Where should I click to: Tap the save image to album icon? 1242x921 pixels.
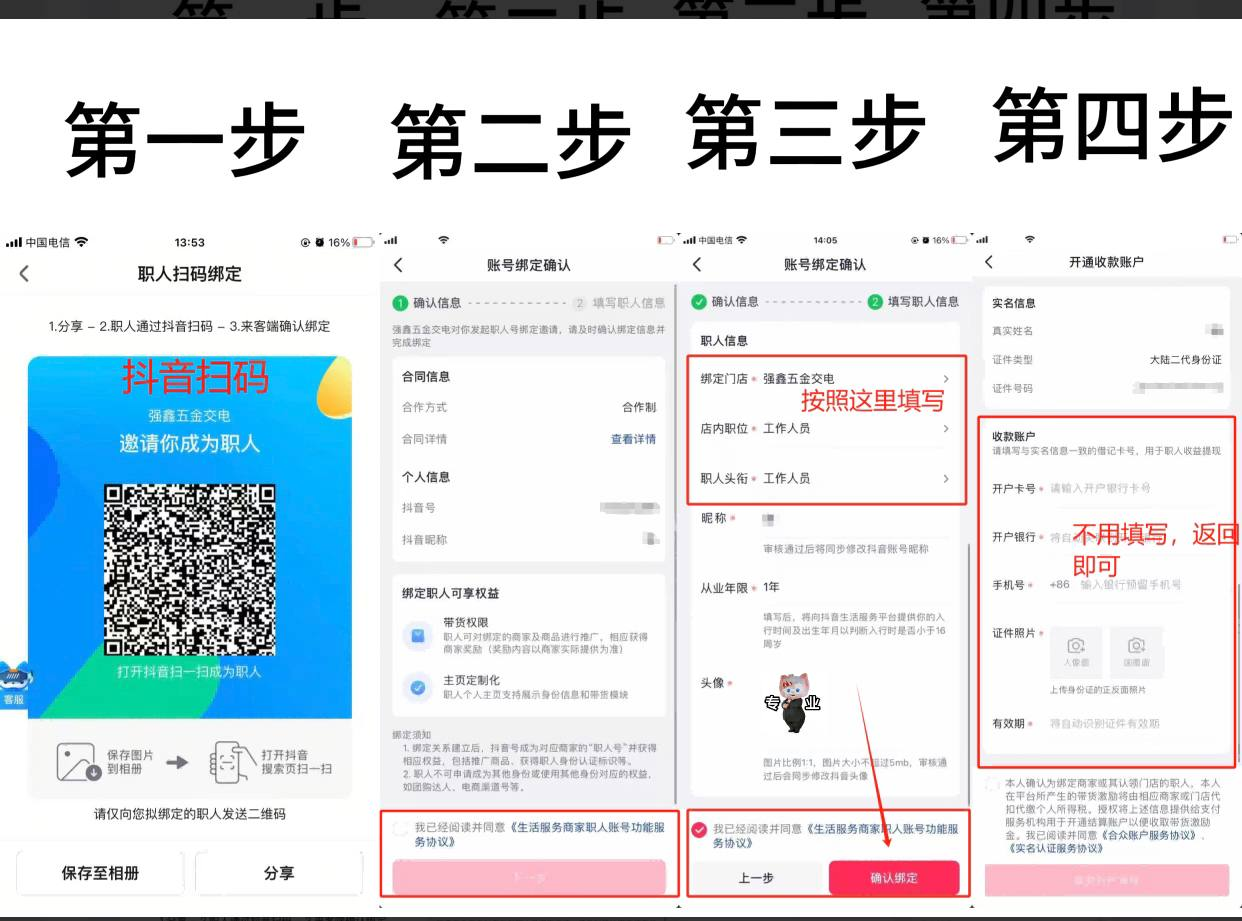click(79, 762)
